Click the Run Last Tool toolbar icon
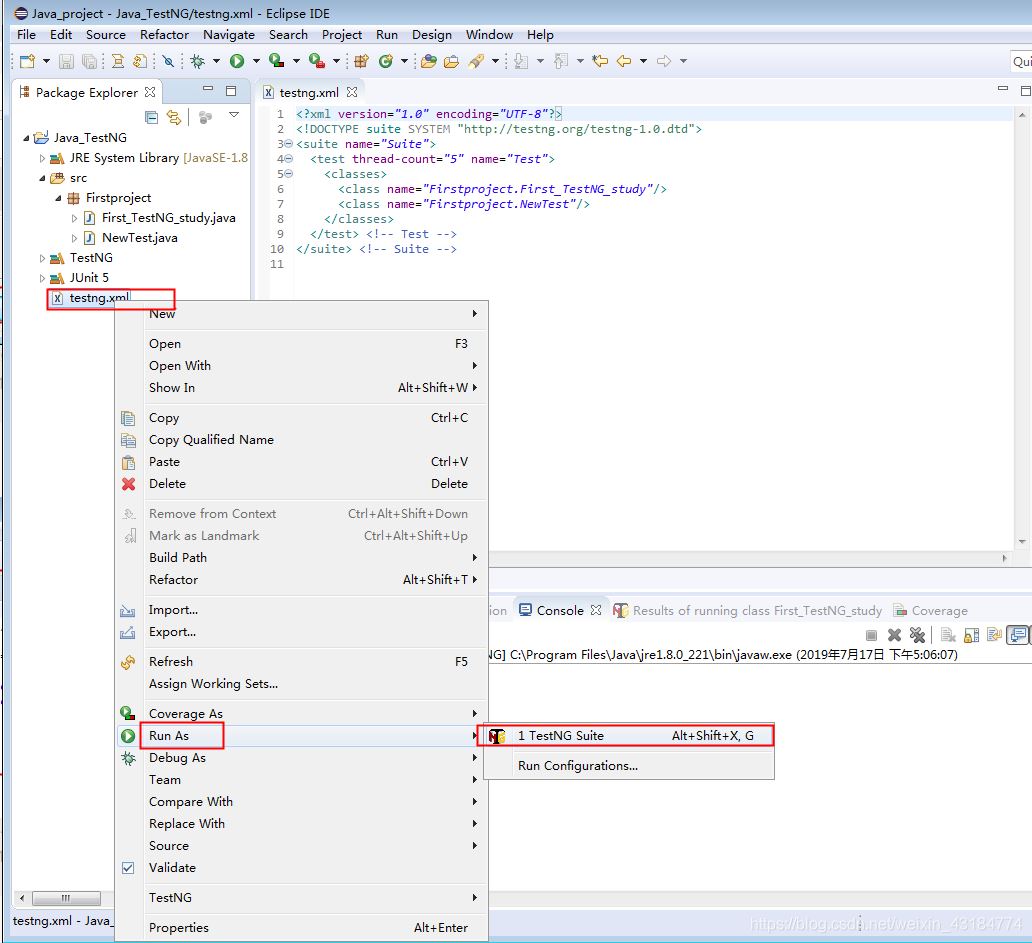The width and height of the screenshot is (1032, 943). [317, 61]
